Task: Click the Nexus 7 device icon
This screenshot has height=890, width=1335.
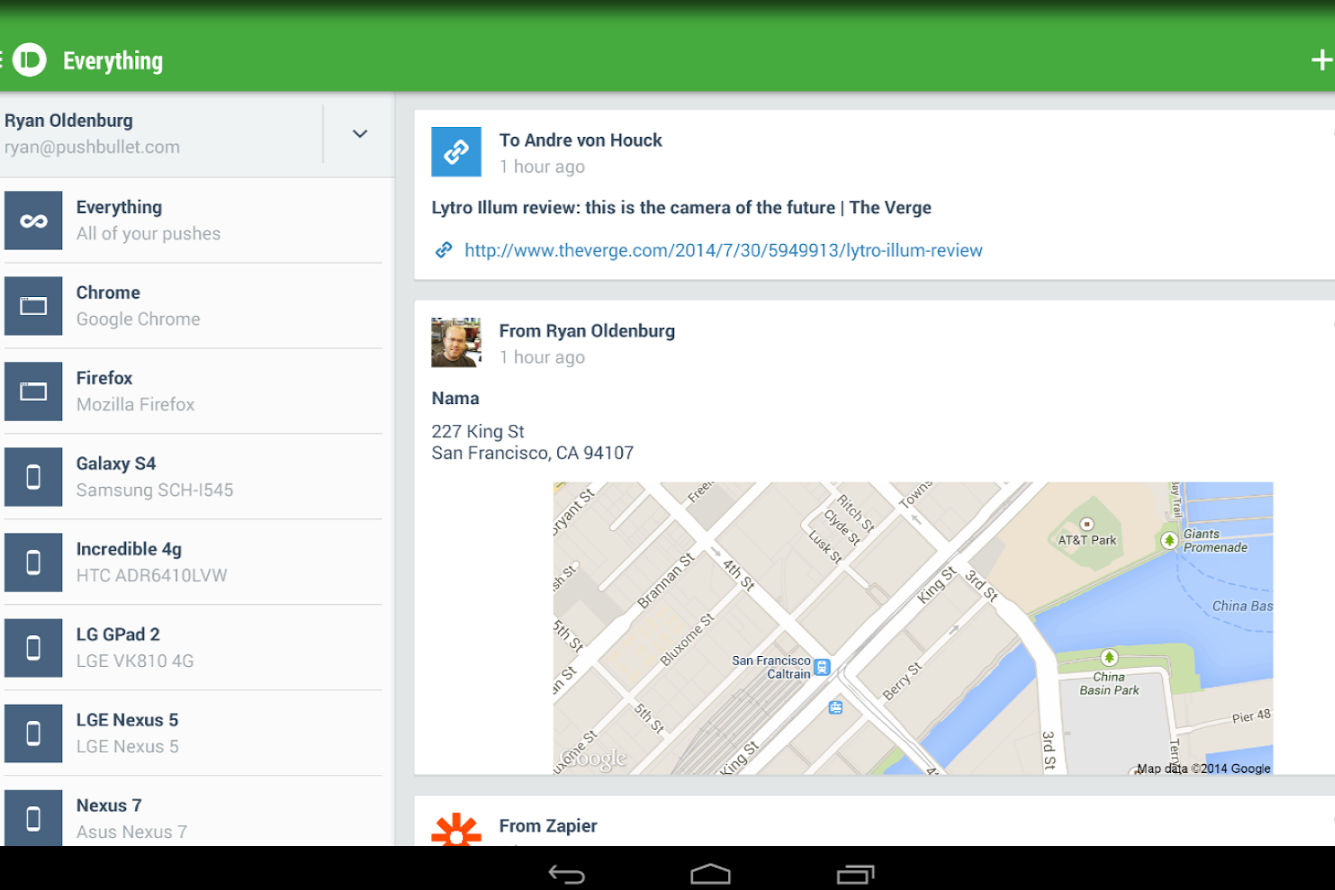Action: (x=33, y=818)
